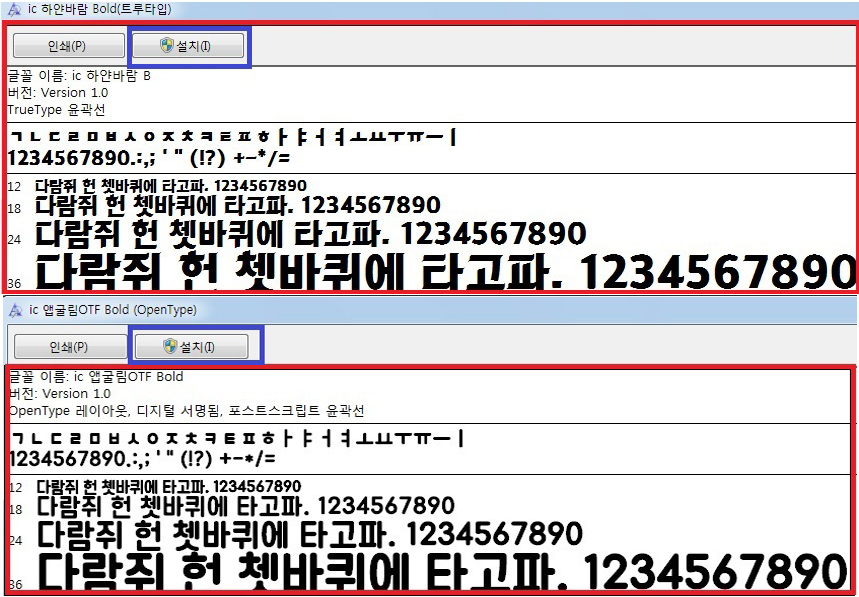Click the line '글꼴 이름: ic 앱굴림OTF Bold'
Viewport: 859px width, 597px height.
(x=96, y=377)
